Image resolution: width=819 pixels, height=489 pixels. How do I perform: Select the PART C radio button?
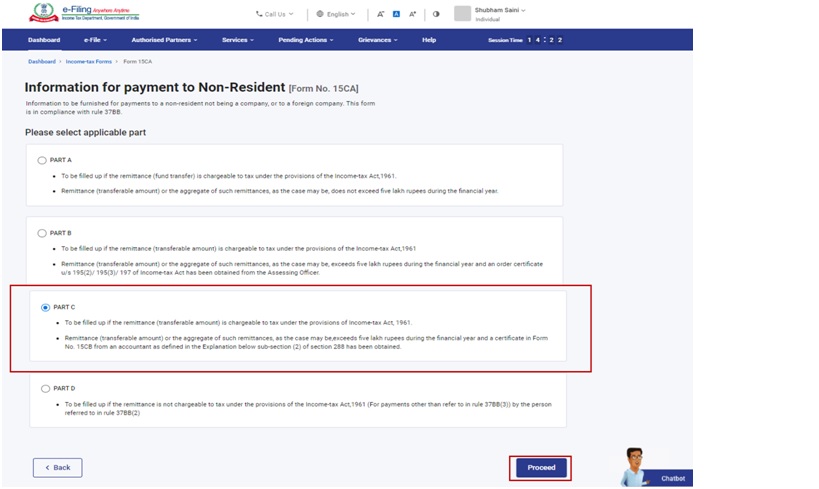pos(45,308)
